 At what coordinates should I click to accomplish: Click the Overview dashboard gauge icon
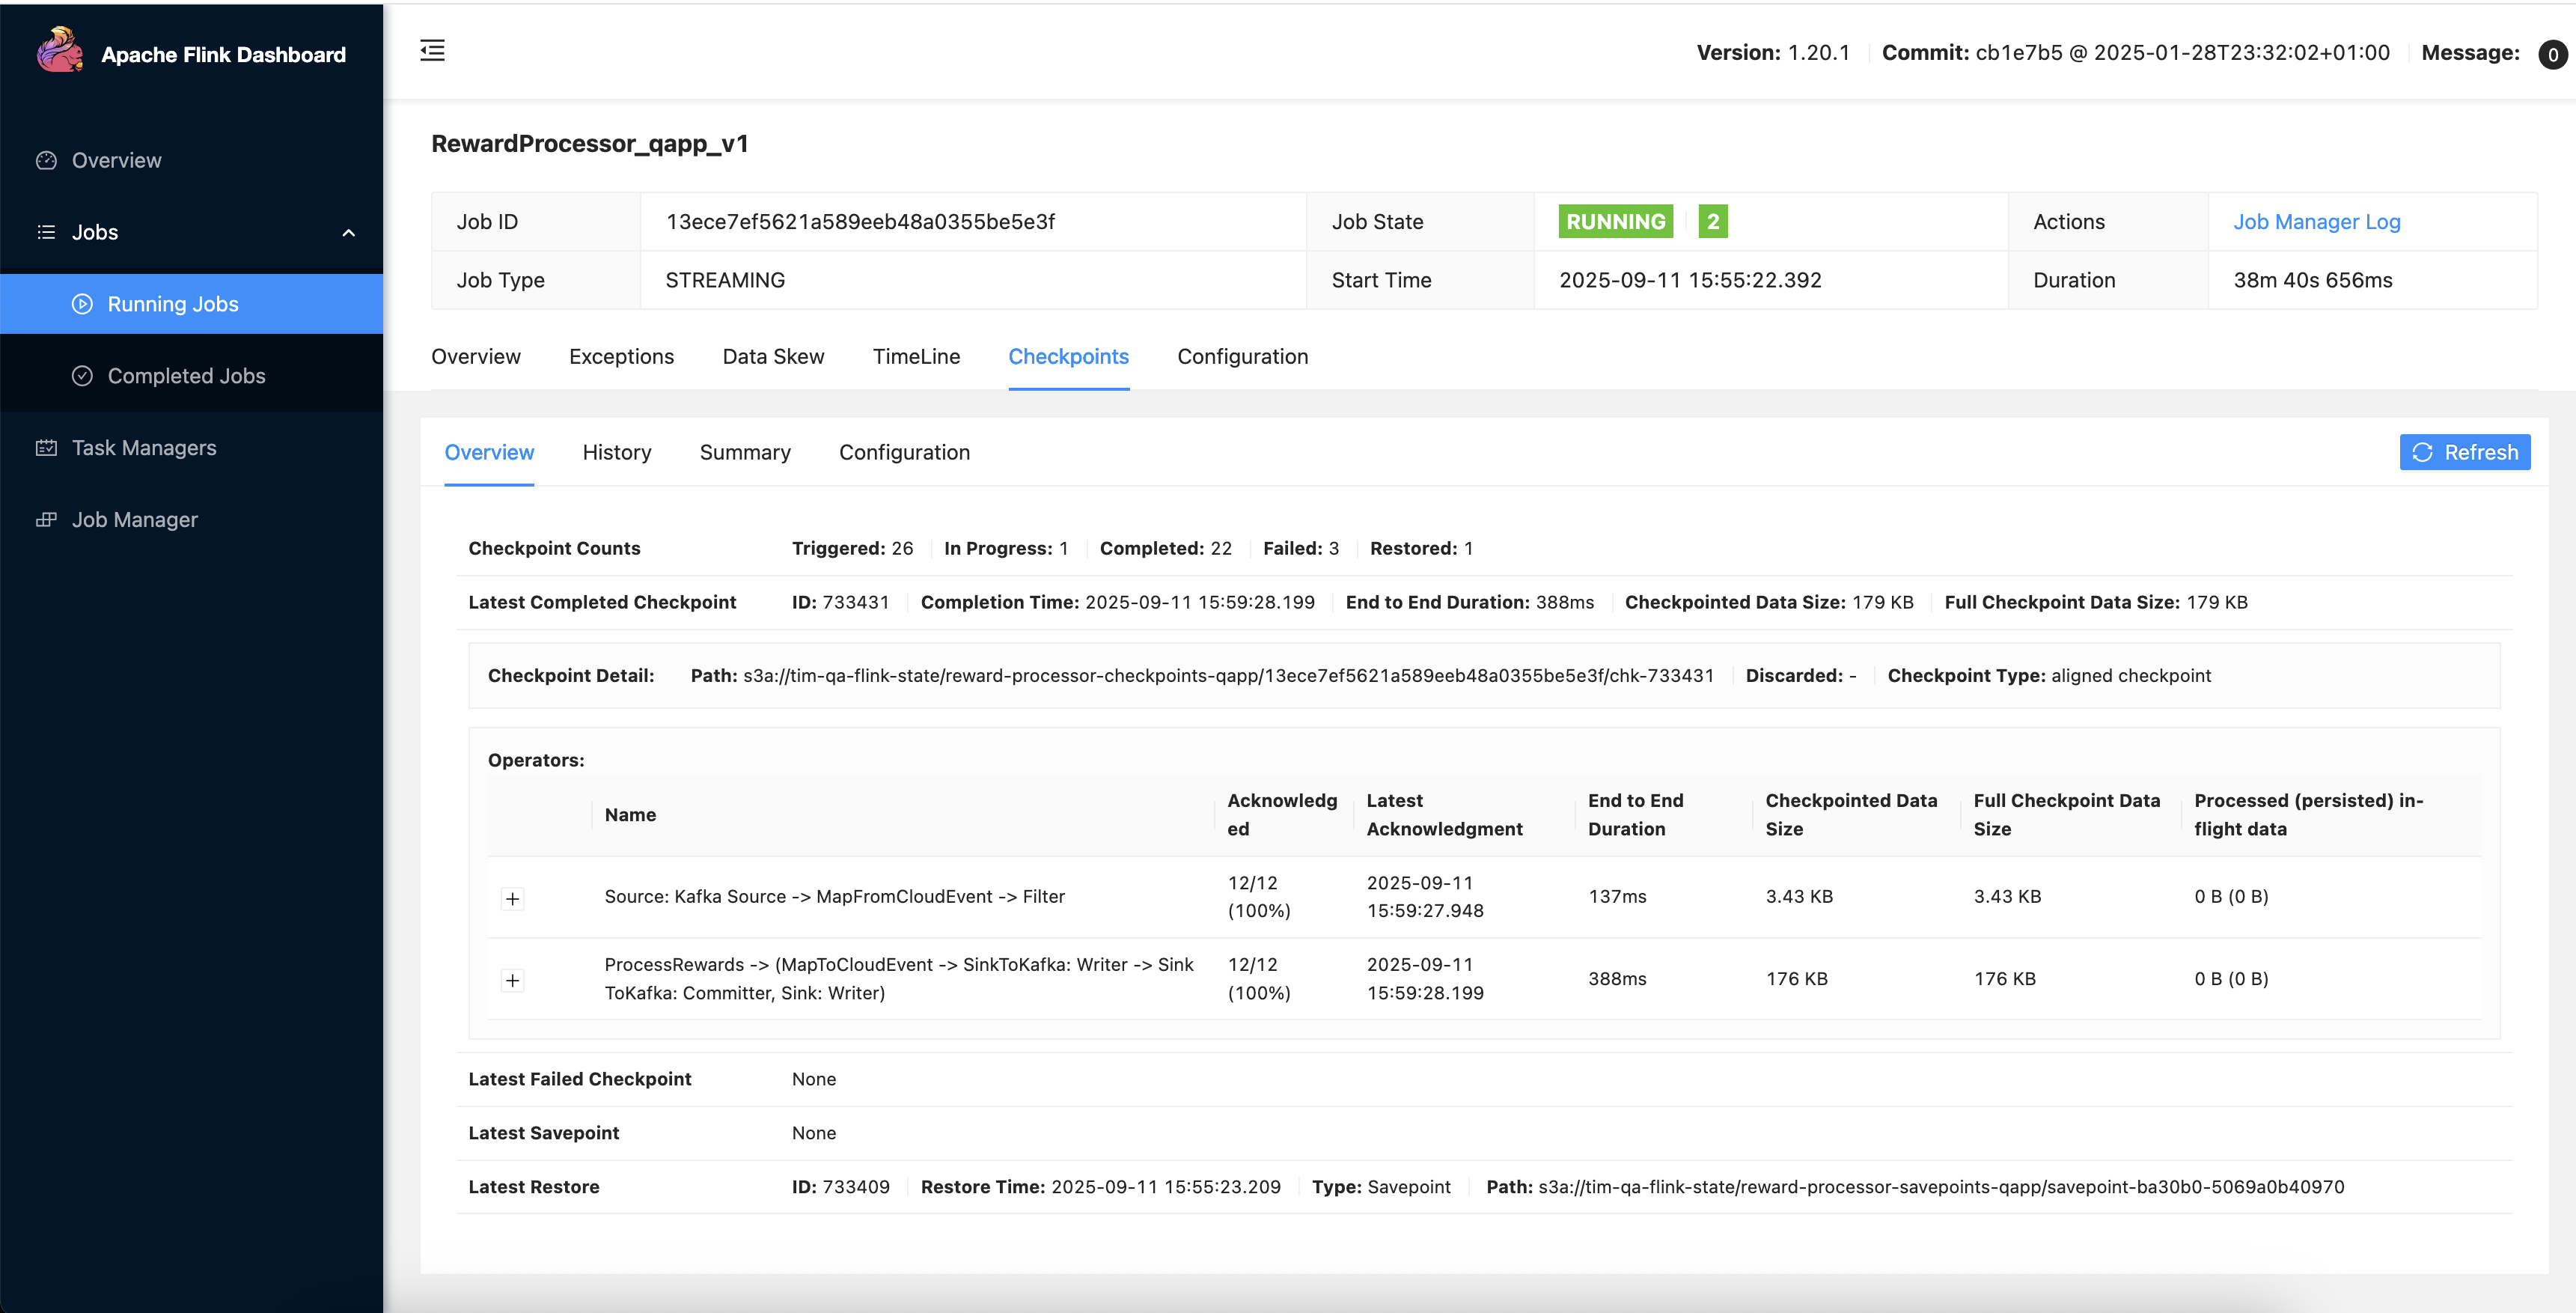coord(46,161)
